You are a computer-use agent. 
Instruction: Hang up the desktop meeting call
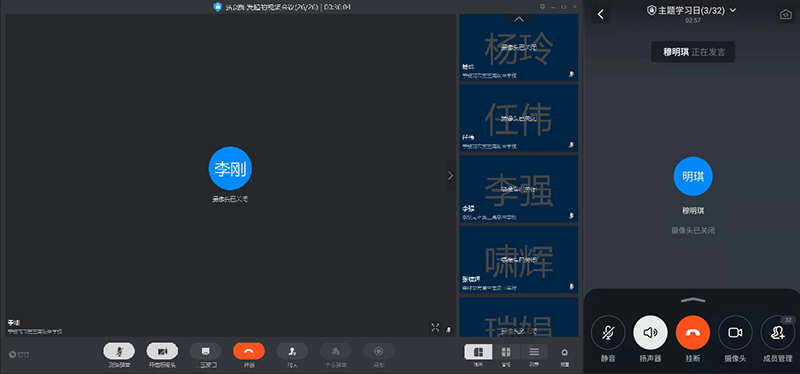click(x=248, y=351)
